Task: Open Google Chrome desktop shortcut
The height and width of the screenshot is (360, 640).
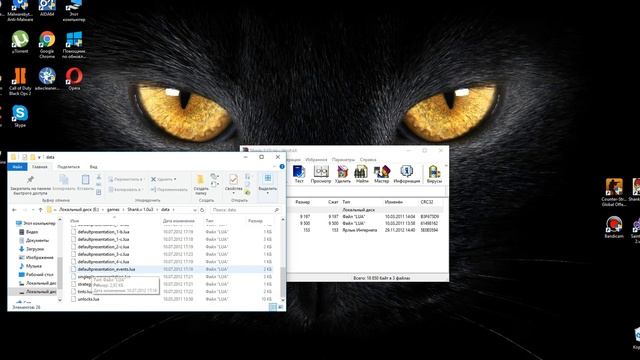Action: coord(47,45)
